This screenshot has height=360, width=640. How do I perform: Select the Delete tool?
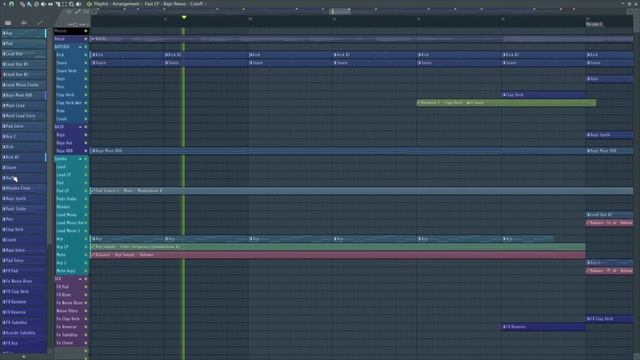click(36, 4)
